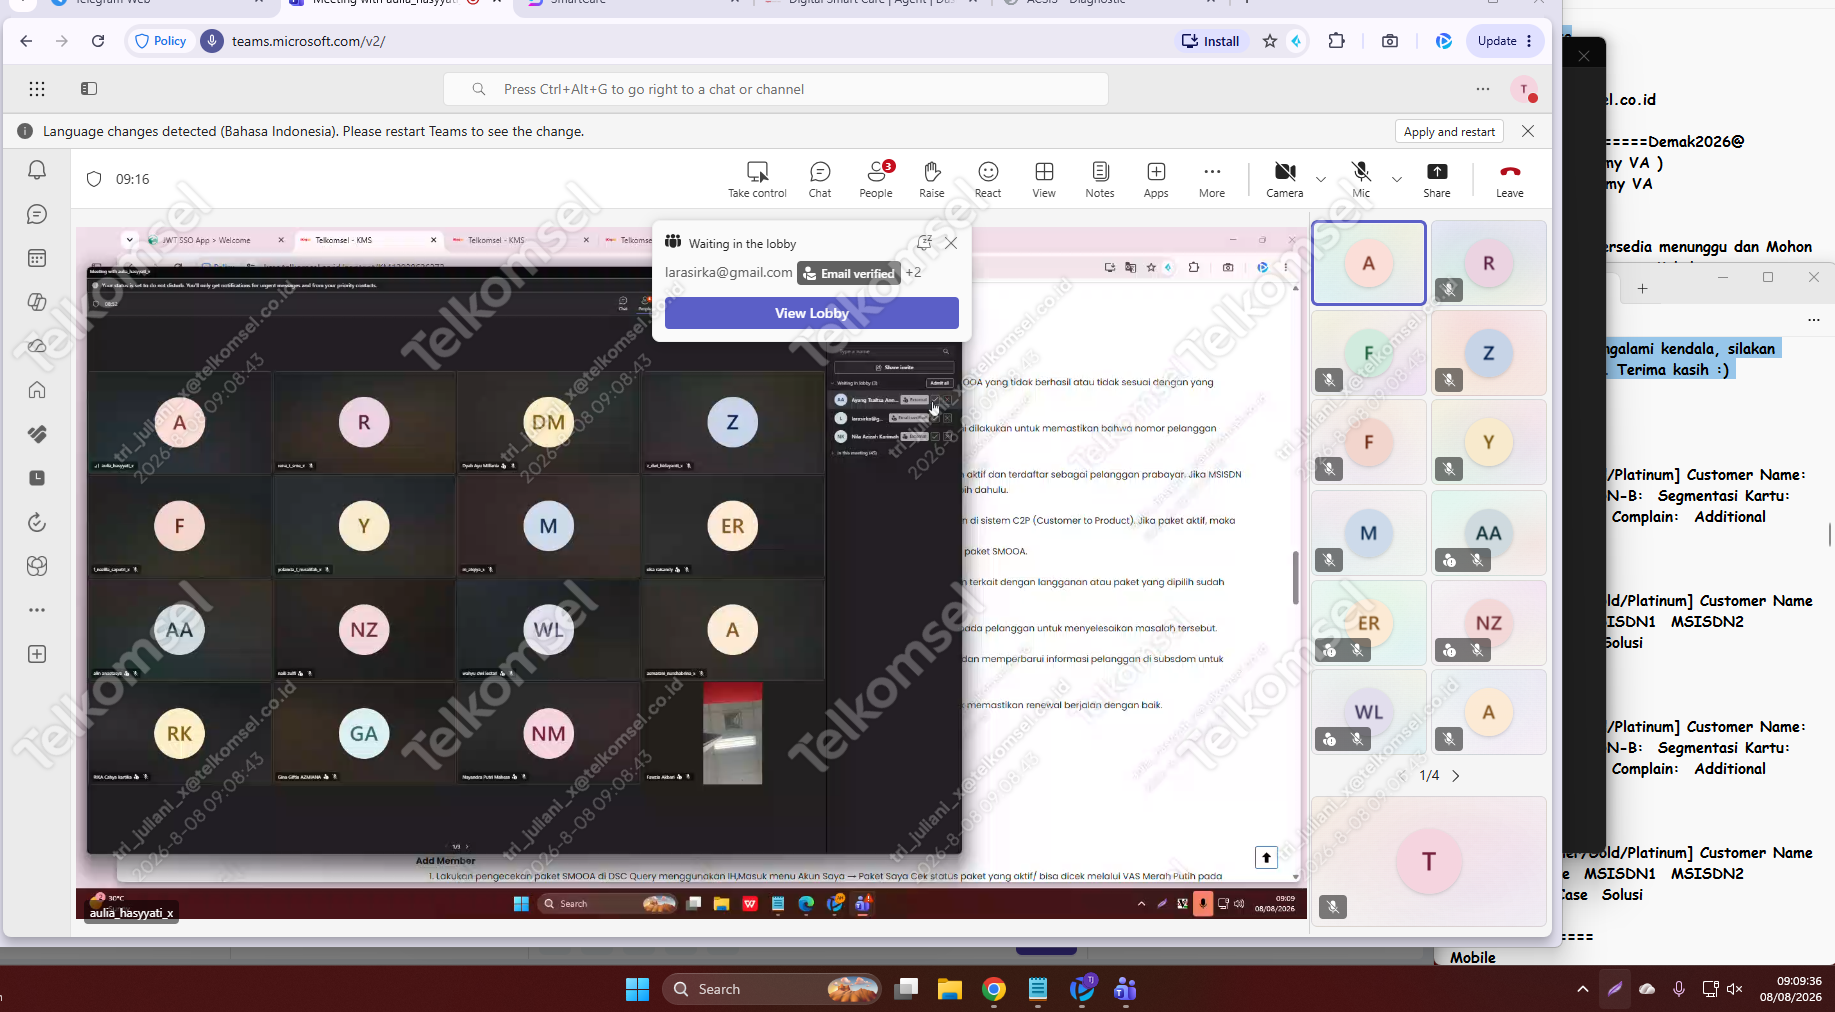Open meeting Notes

1100,179
